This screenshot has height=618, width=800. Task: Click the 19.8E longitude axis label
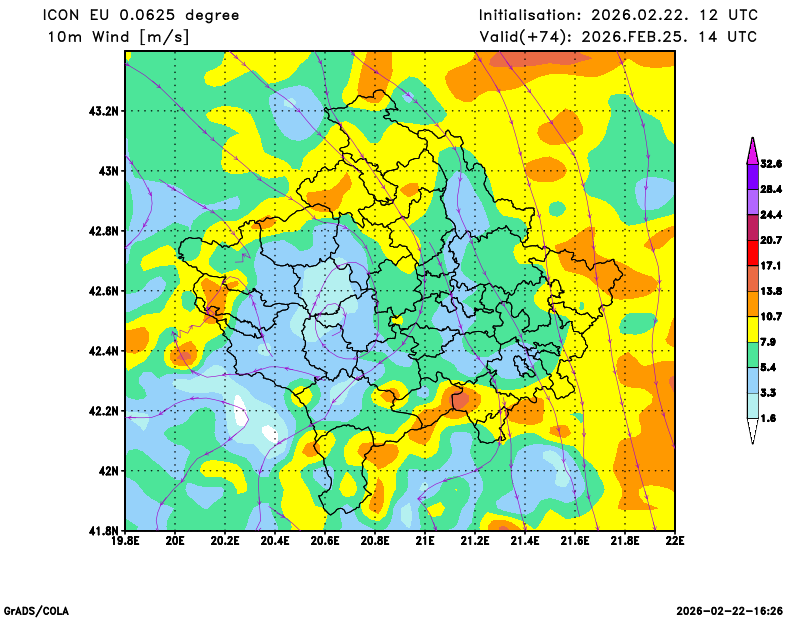tap(125, 541)
